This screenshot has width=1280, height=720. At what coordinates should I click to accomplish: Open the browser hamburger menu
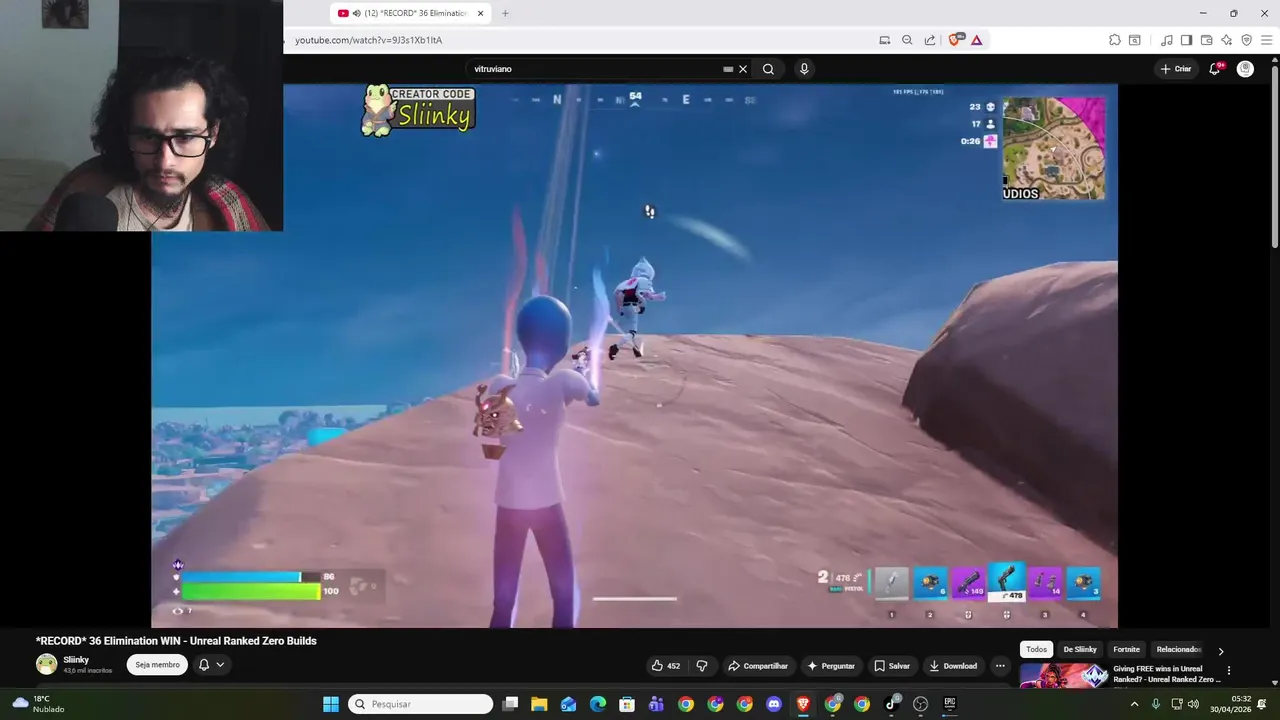tap(1267, 40)
